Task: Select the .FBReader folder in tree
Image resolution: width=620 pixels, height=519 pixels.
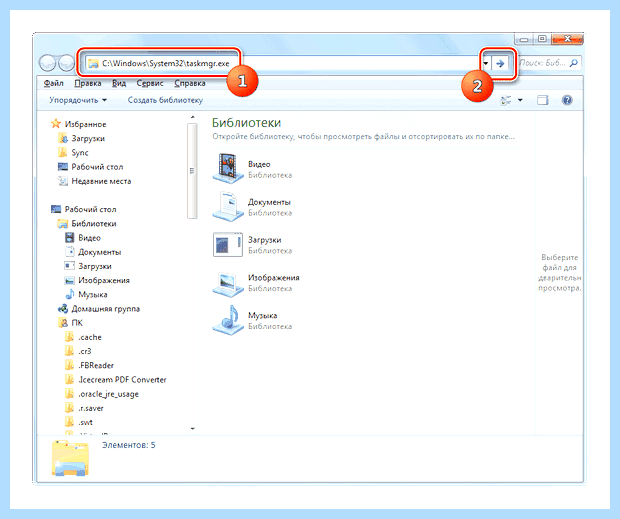Action: (96, 366)
